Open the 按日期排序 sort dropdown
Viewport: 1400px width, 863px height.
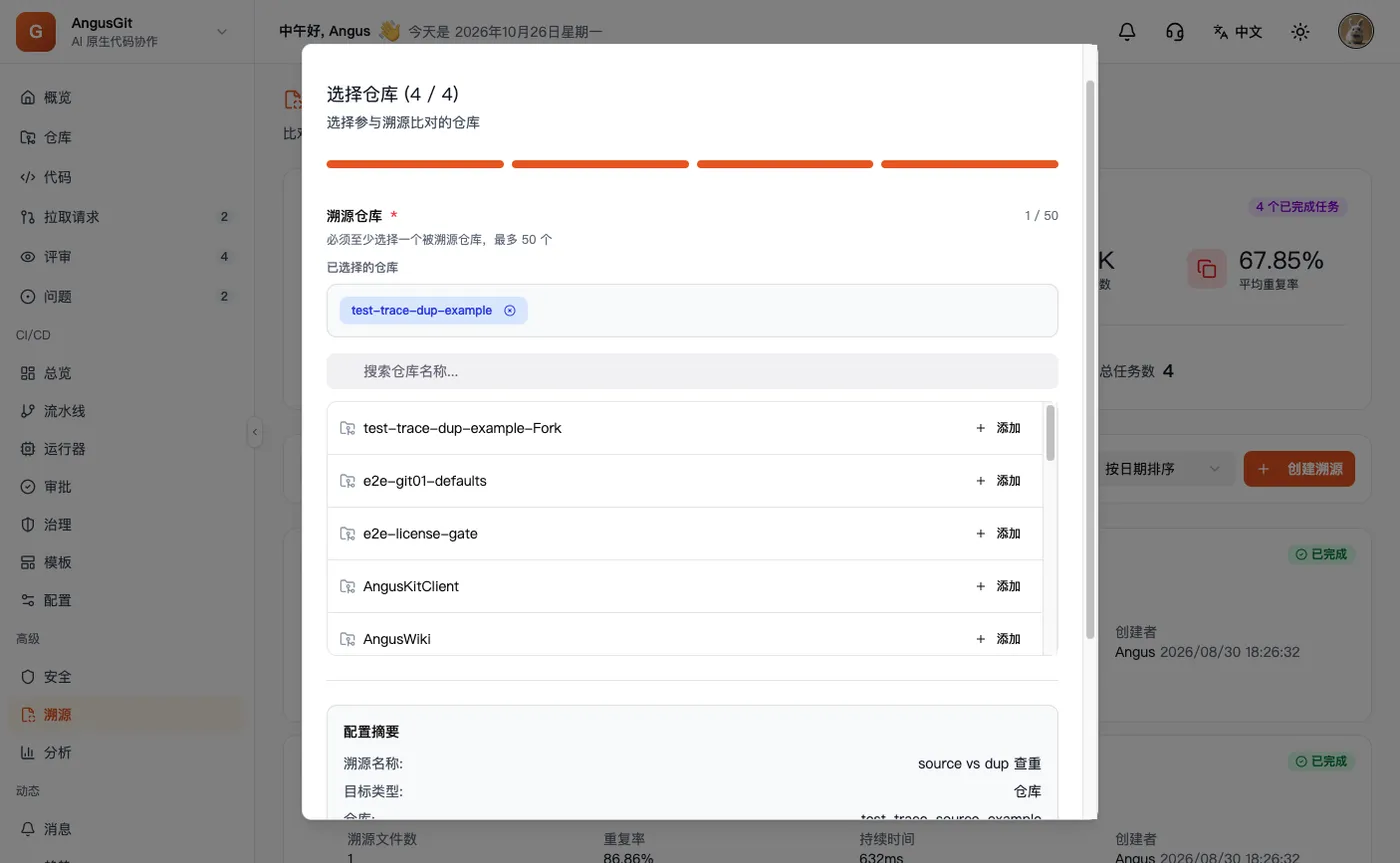tap(1166, 469)
